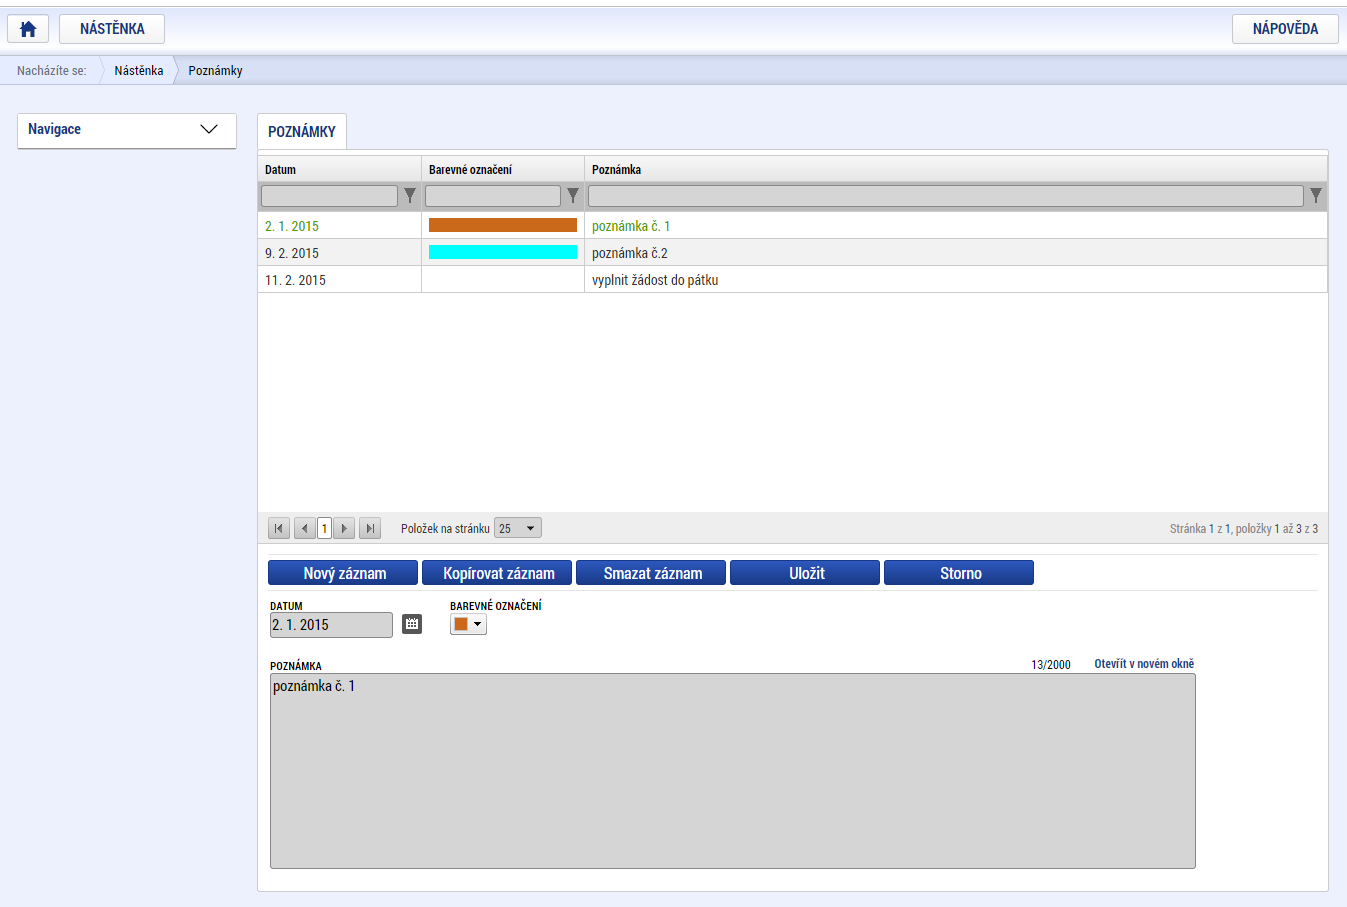The height and width of the screenshot is (907, 1347).
Task: Sort by Datum column header
Action: click(x=339, y=169)
